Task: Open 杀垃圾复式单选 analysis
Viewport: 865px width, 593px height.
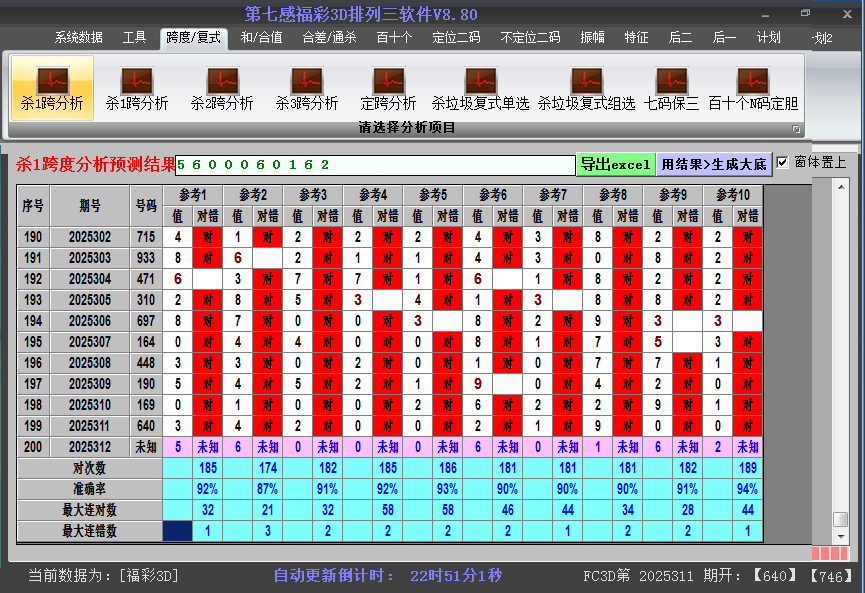Action: click(x=480, y=87)
